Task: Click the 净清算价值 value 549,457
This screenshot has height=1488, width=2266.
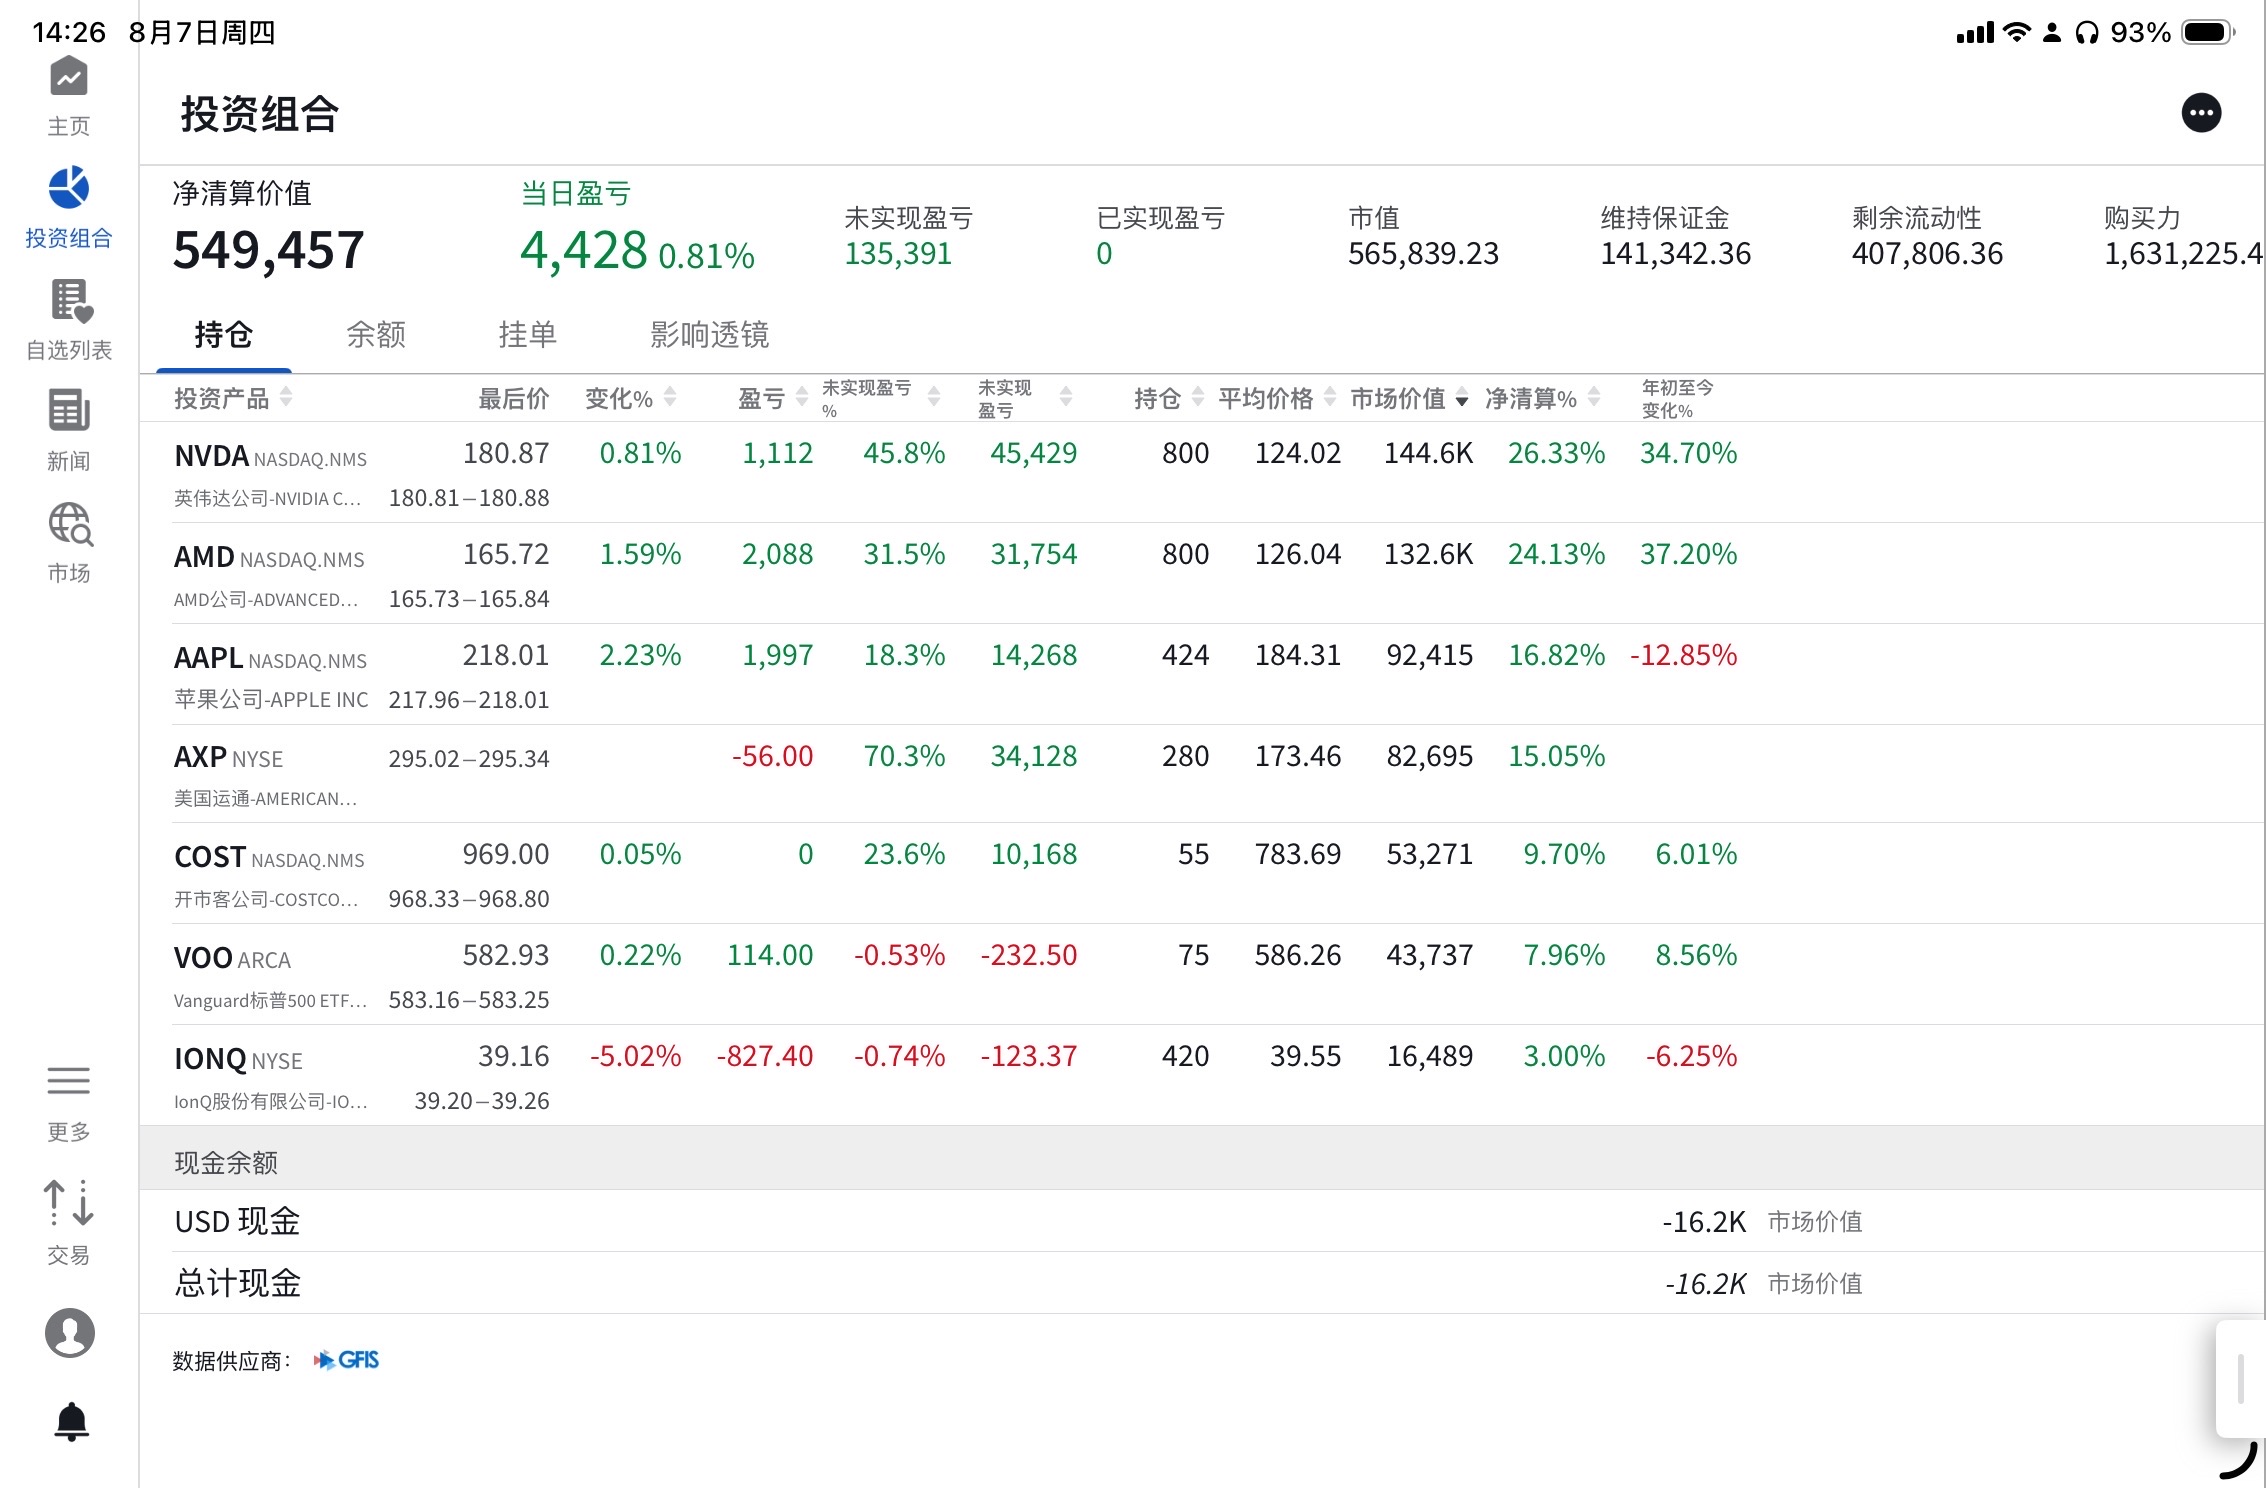Action: coord(268,250)
